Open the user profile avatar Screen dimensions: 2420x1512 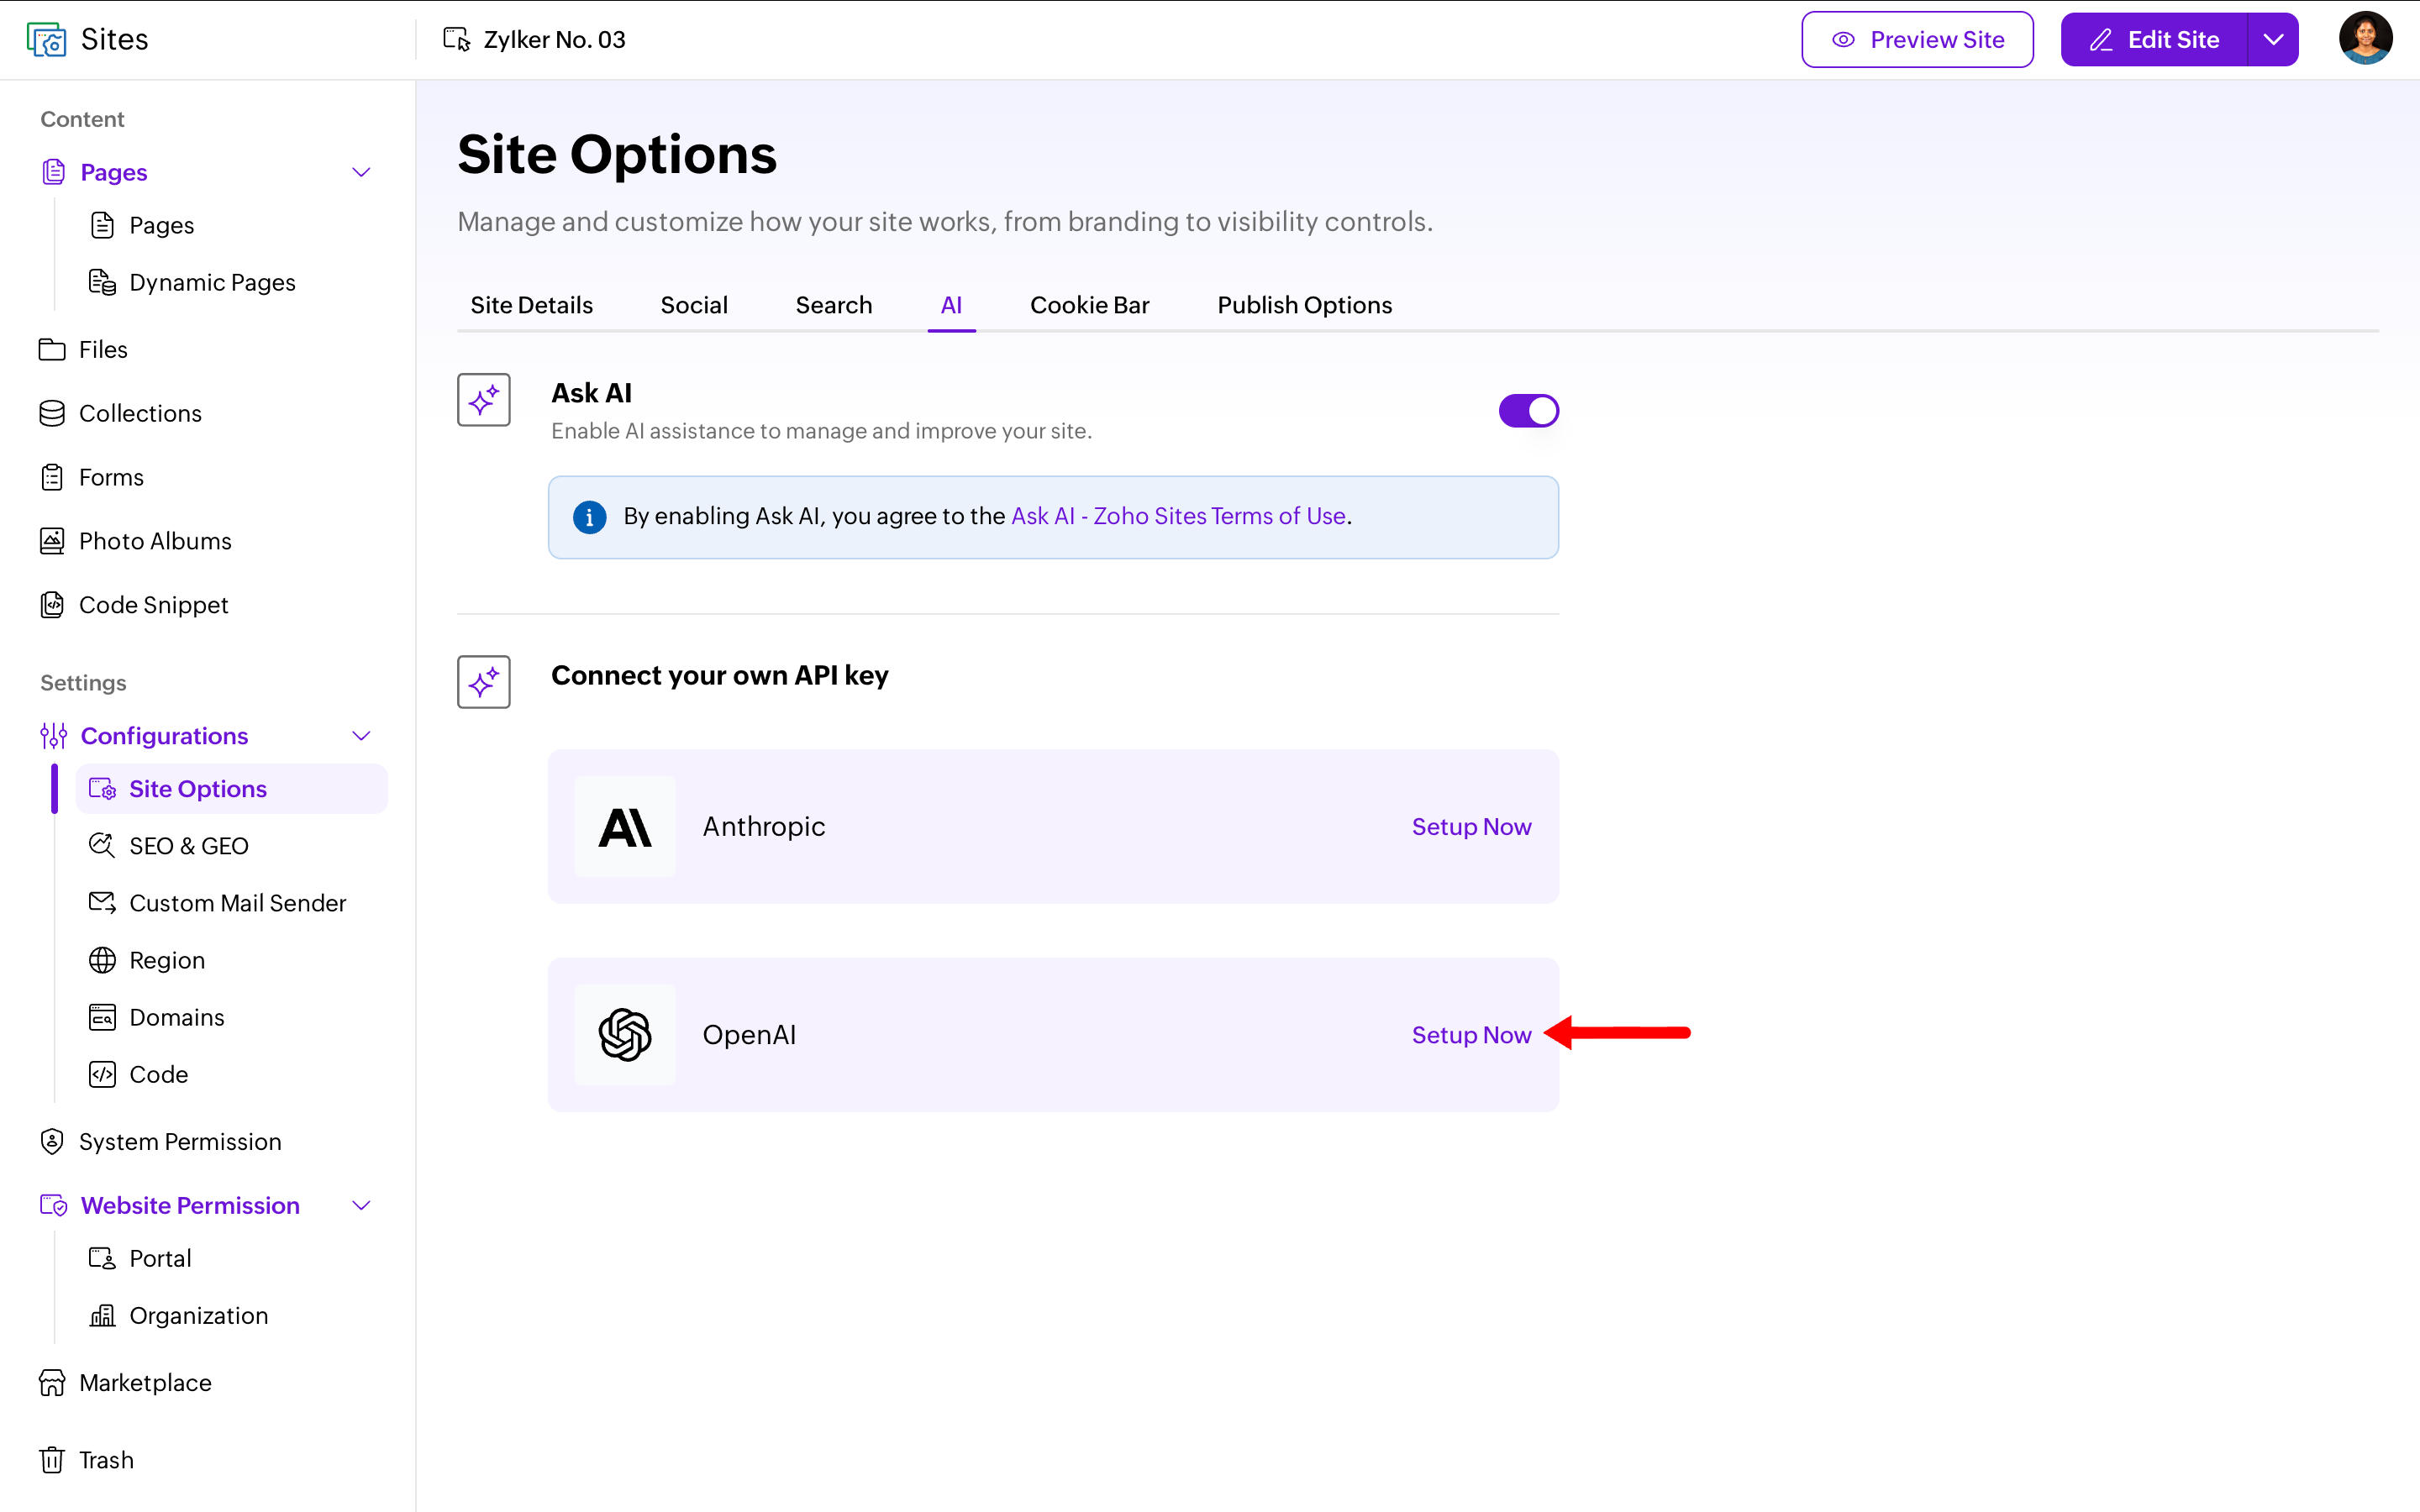pyautogui.click(x=2365, y=39)
